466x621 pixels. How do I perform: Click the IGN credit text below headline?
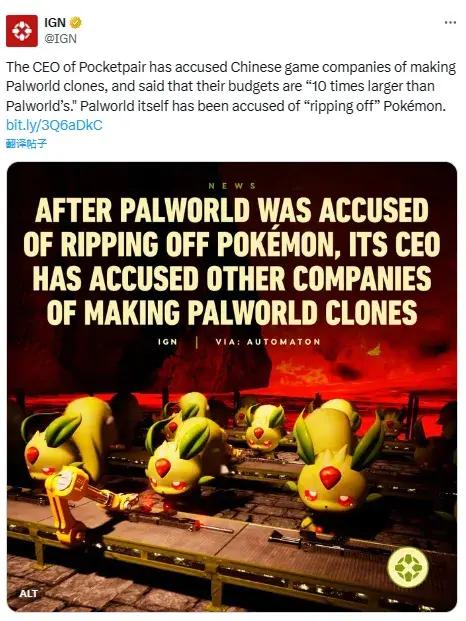click(168, 342)
